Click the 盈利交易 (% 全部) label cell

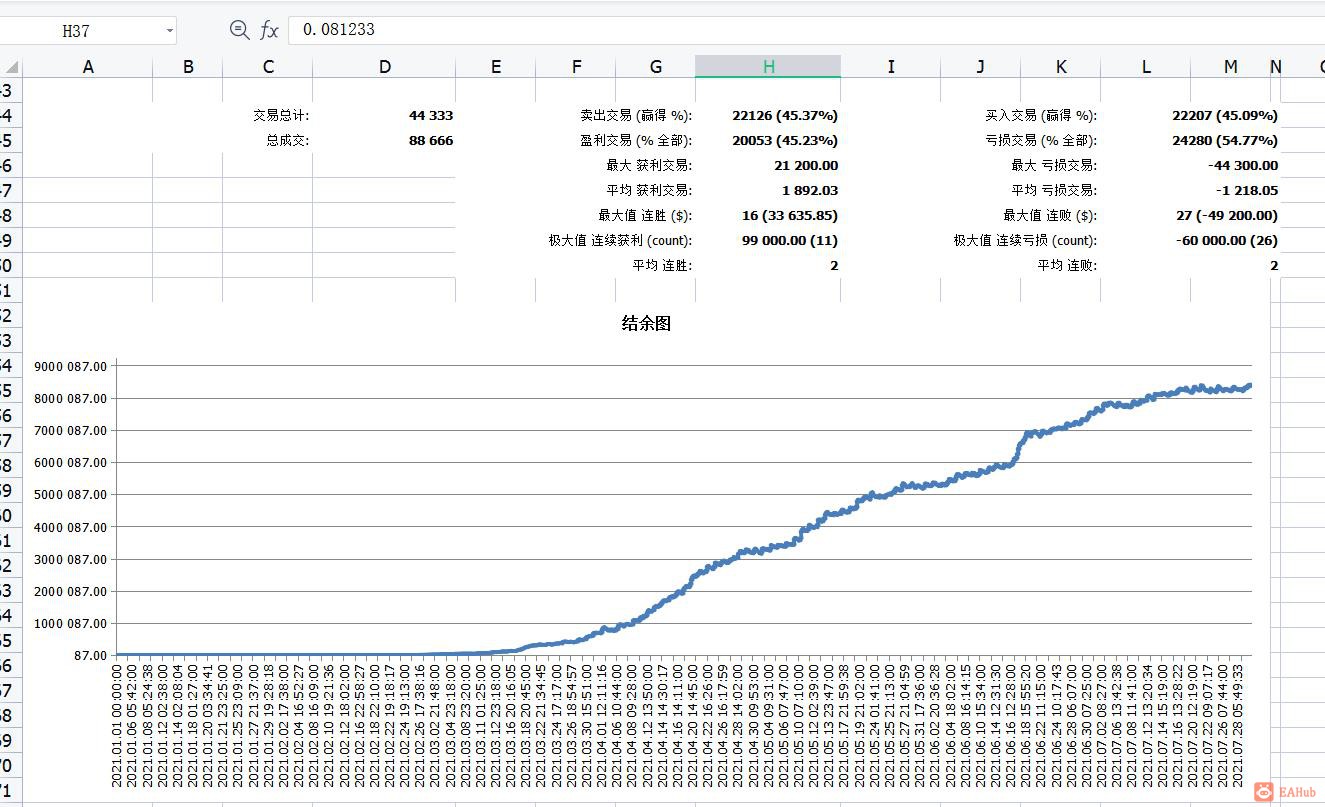tap(636, 141)
